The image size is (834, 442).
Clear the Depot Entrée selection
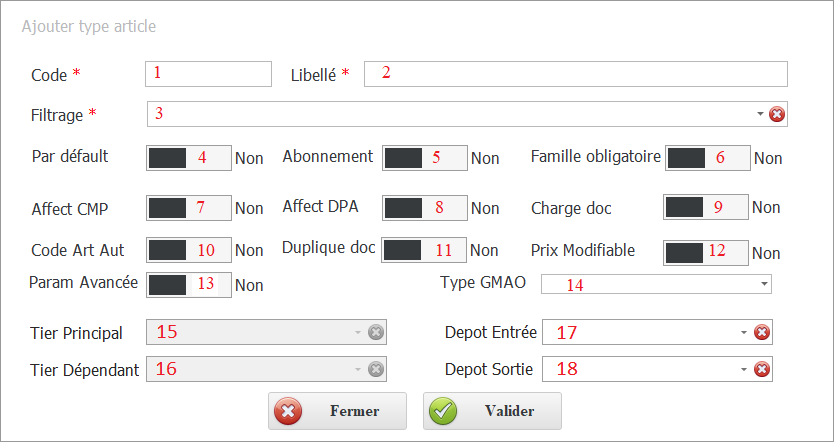761,332
